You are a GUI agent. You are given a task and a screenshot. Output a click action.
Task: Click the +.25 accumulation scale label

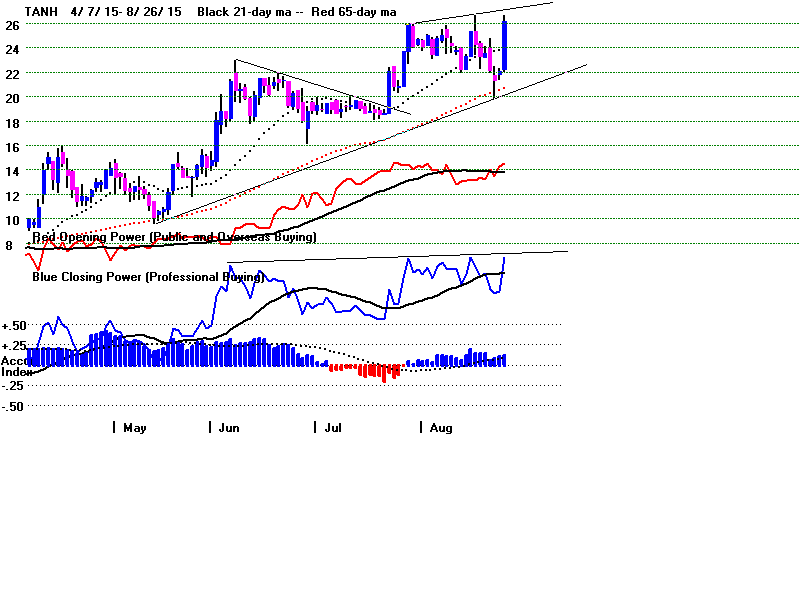14,345
